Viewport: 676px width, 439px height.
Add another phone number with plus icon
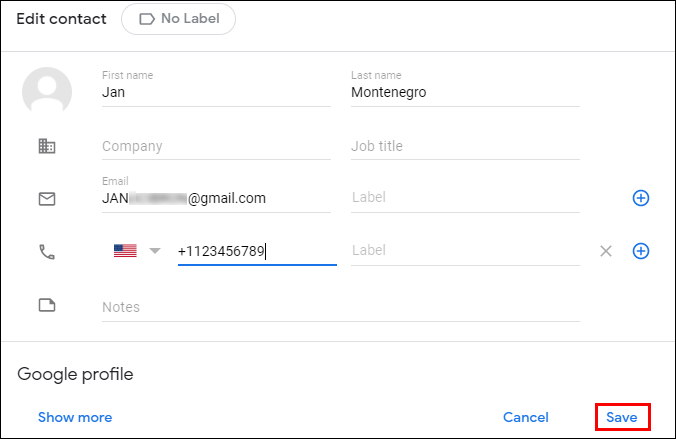(641, 251)
